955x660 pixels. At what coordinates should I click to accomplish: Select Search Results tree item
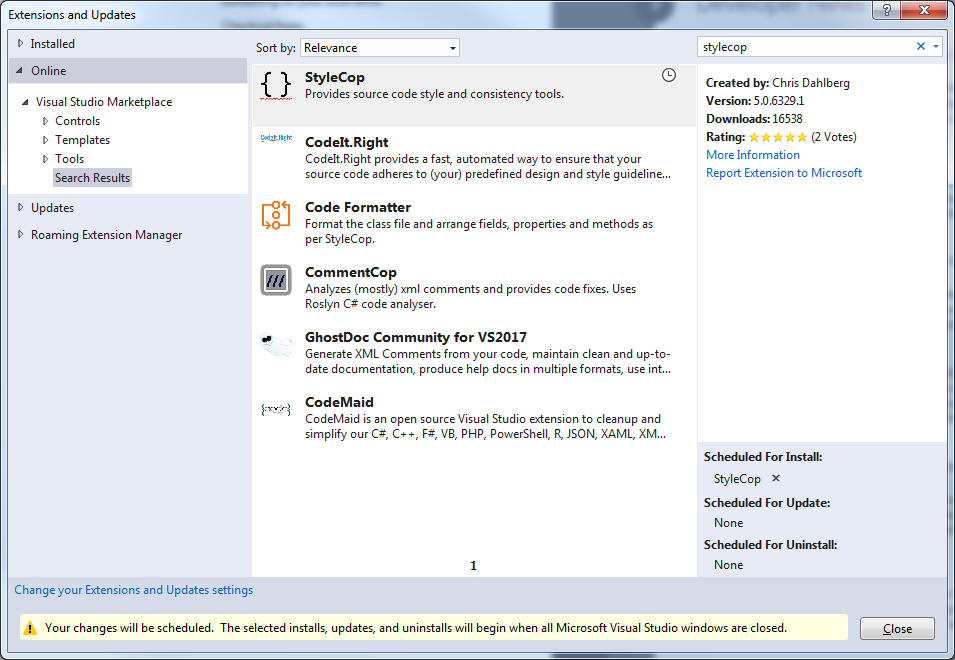[x=92, y=178]
